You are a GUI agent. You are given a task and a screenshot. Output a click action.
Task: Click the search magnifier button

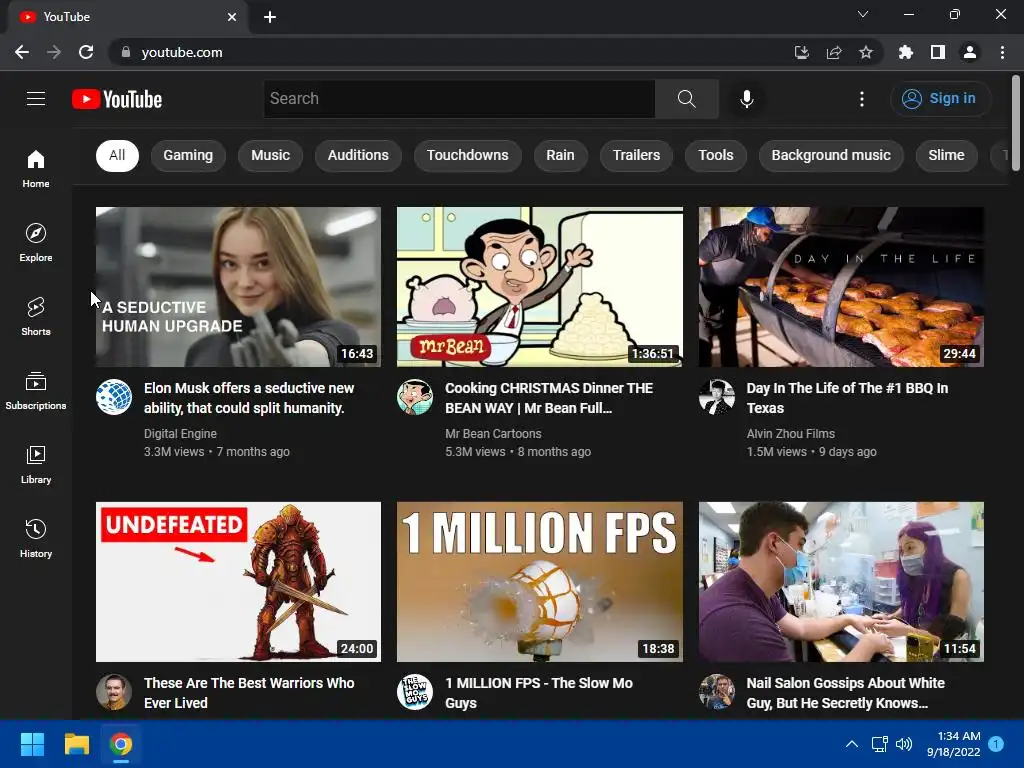click(686, 99)
